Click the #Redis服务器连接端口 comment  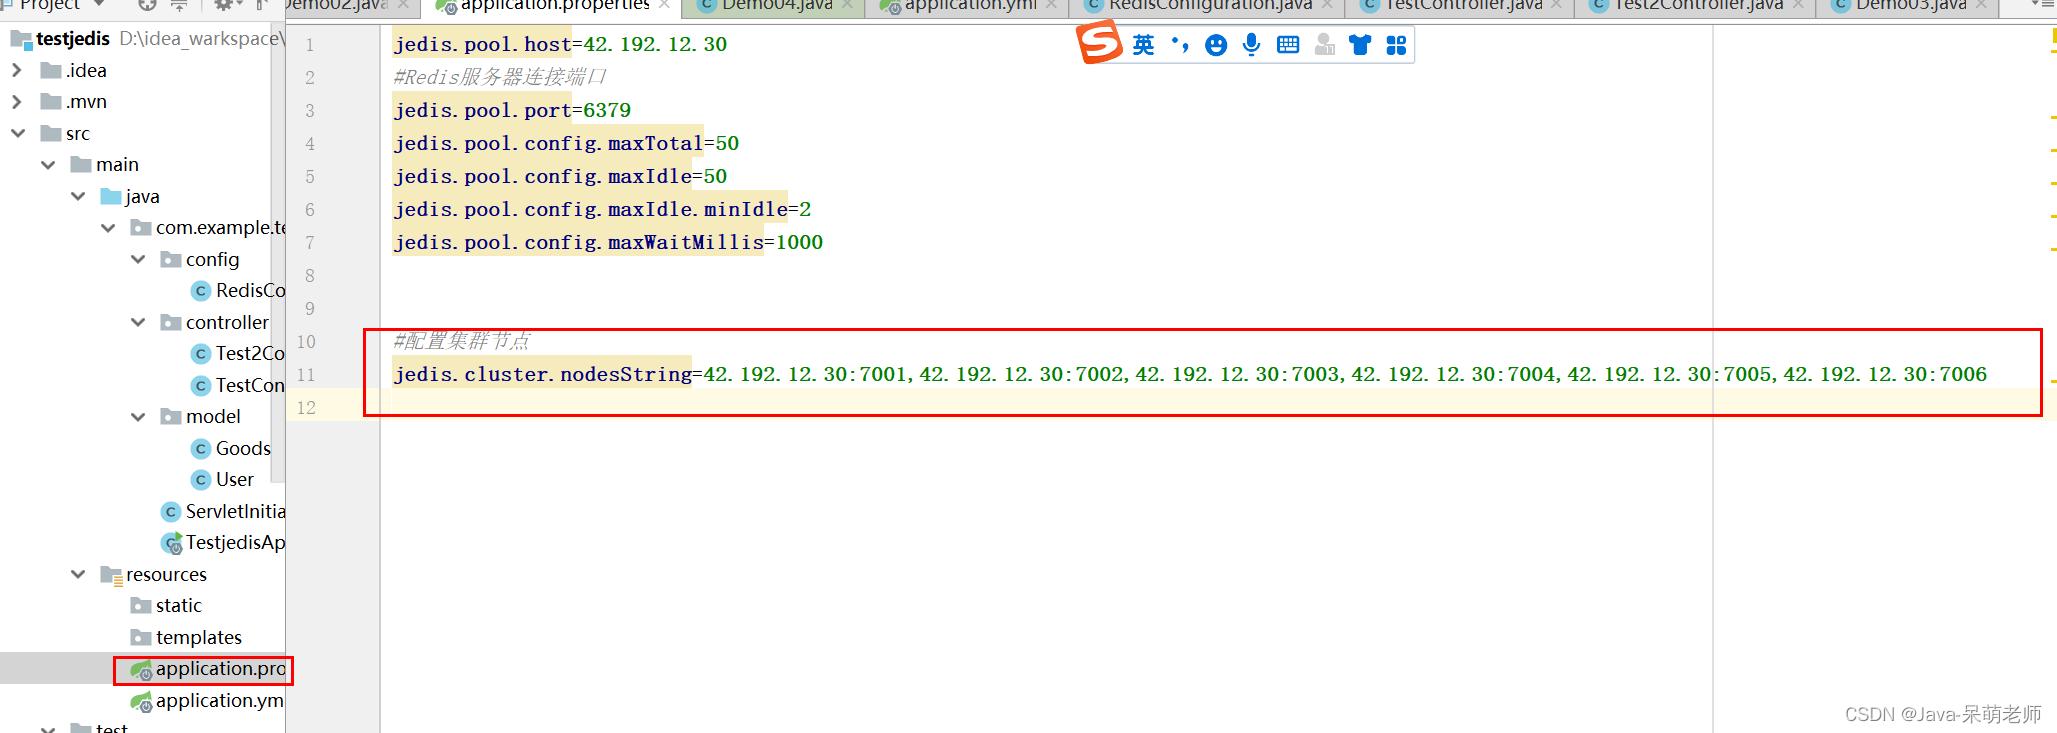500,78
